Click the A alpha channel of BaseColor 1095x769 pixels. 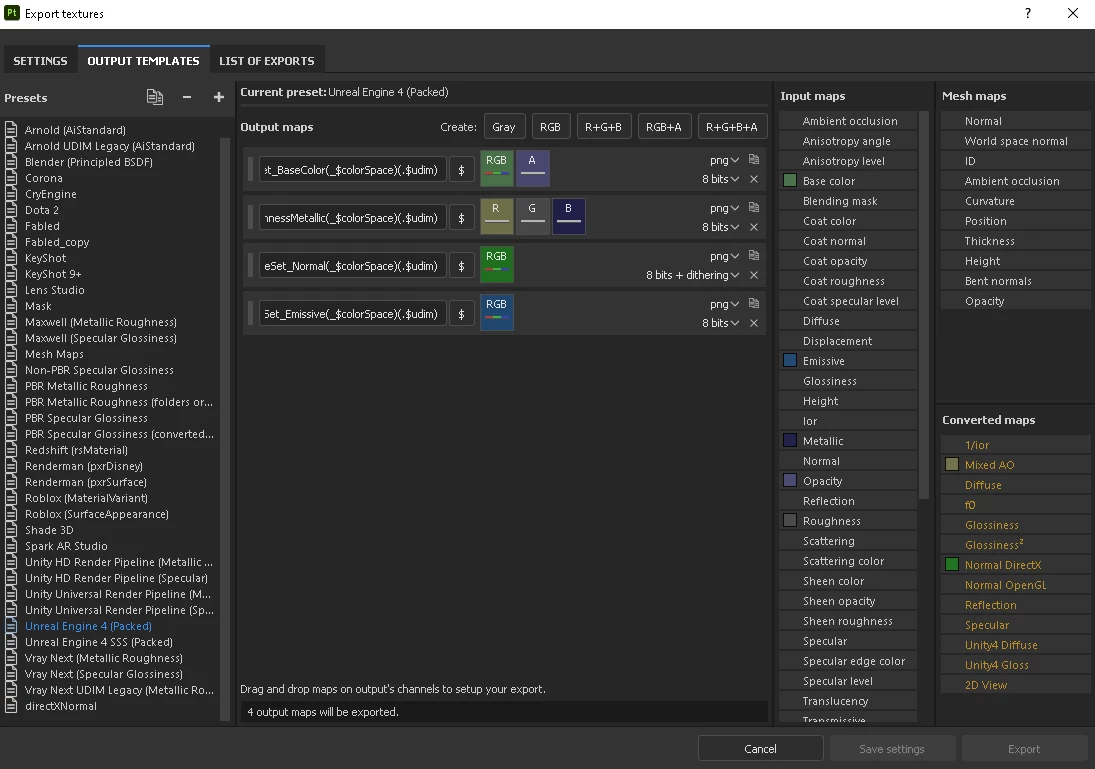pos(532,168)
